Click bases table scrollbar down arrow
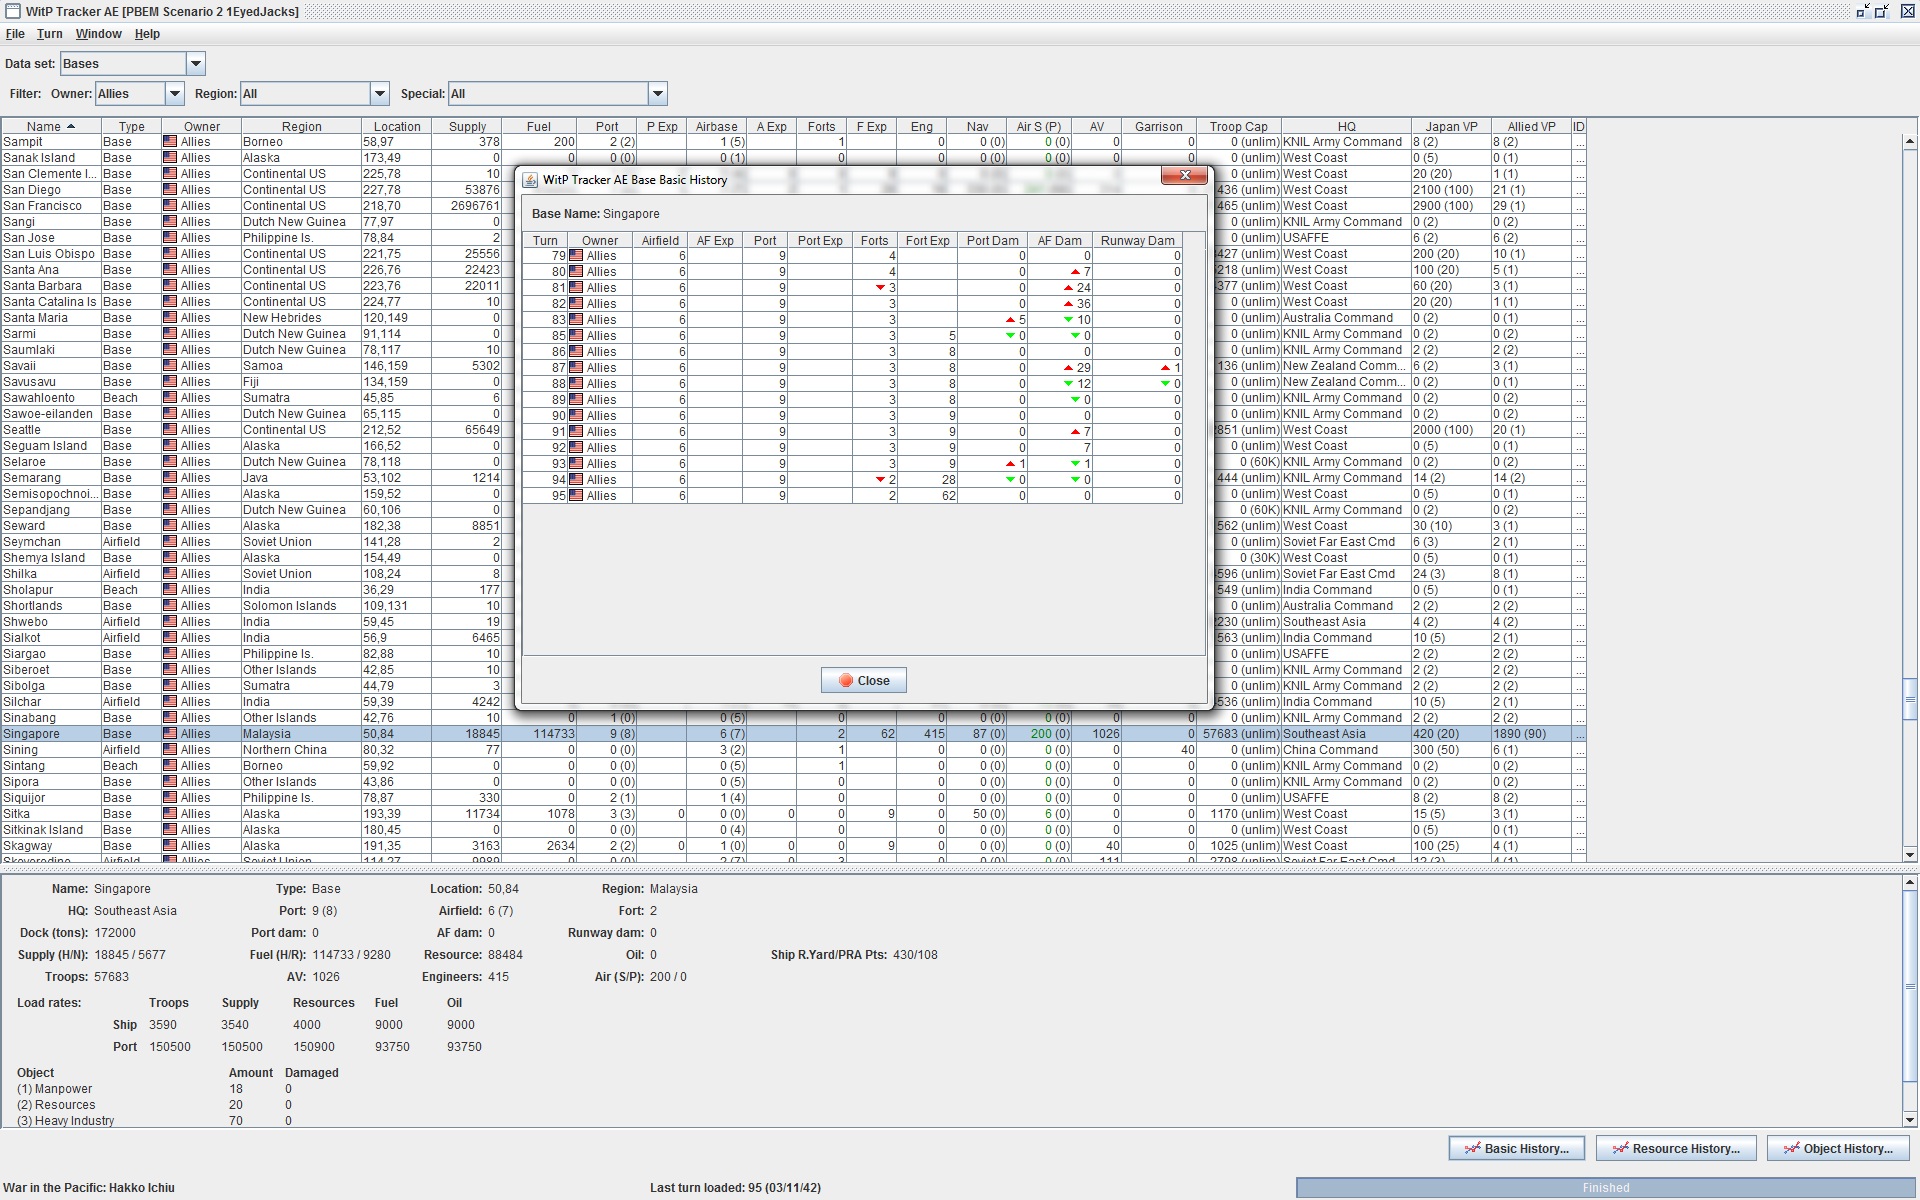Viewport: 1920px width, 1200px height. pos(1910,855)
